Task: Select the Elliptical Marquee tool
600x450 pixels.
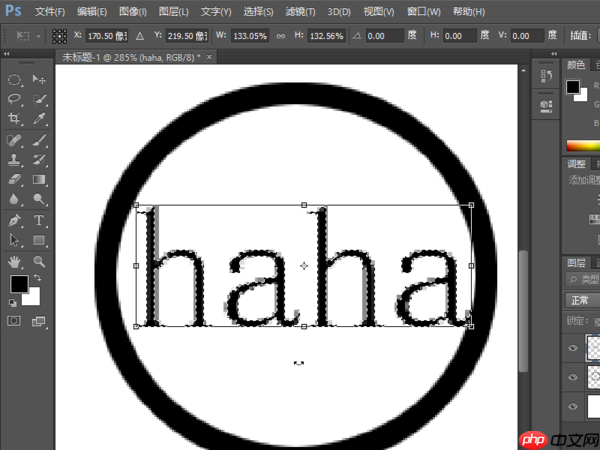Action: pyautogui.click(x=14, y=79)
